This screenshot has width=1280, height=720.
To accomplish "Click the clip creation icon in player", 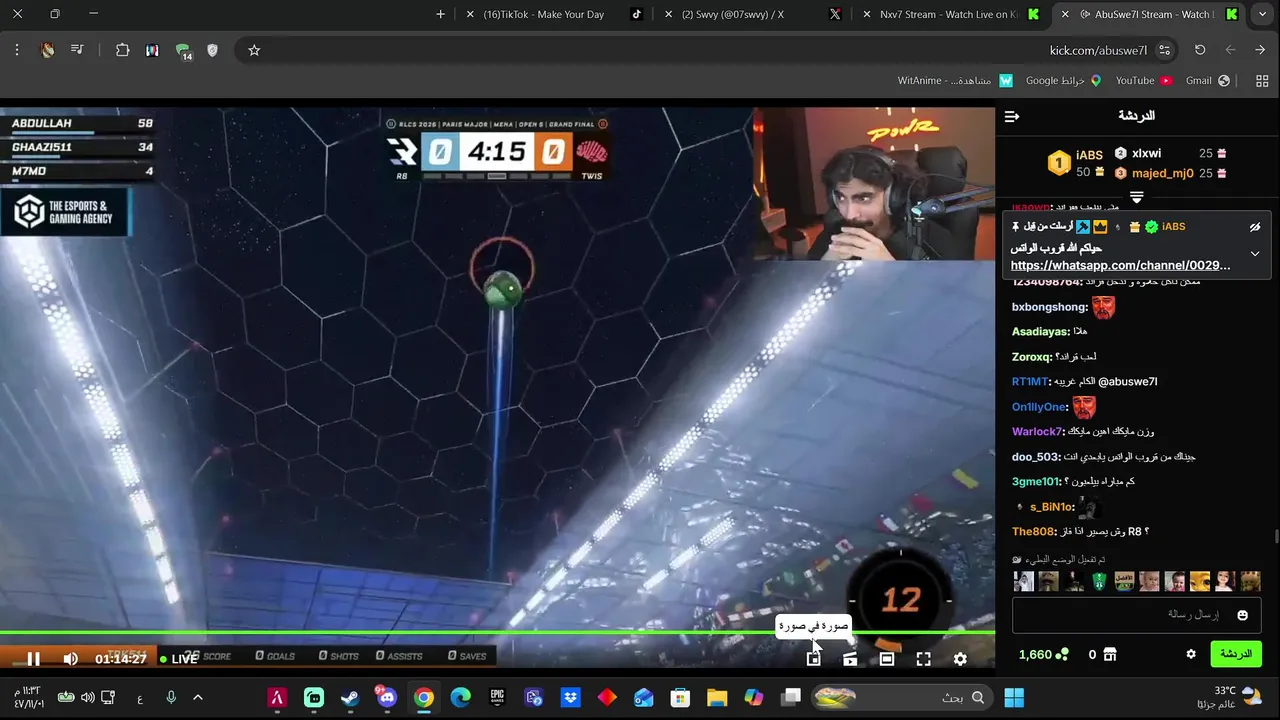I will pos(850,658).
